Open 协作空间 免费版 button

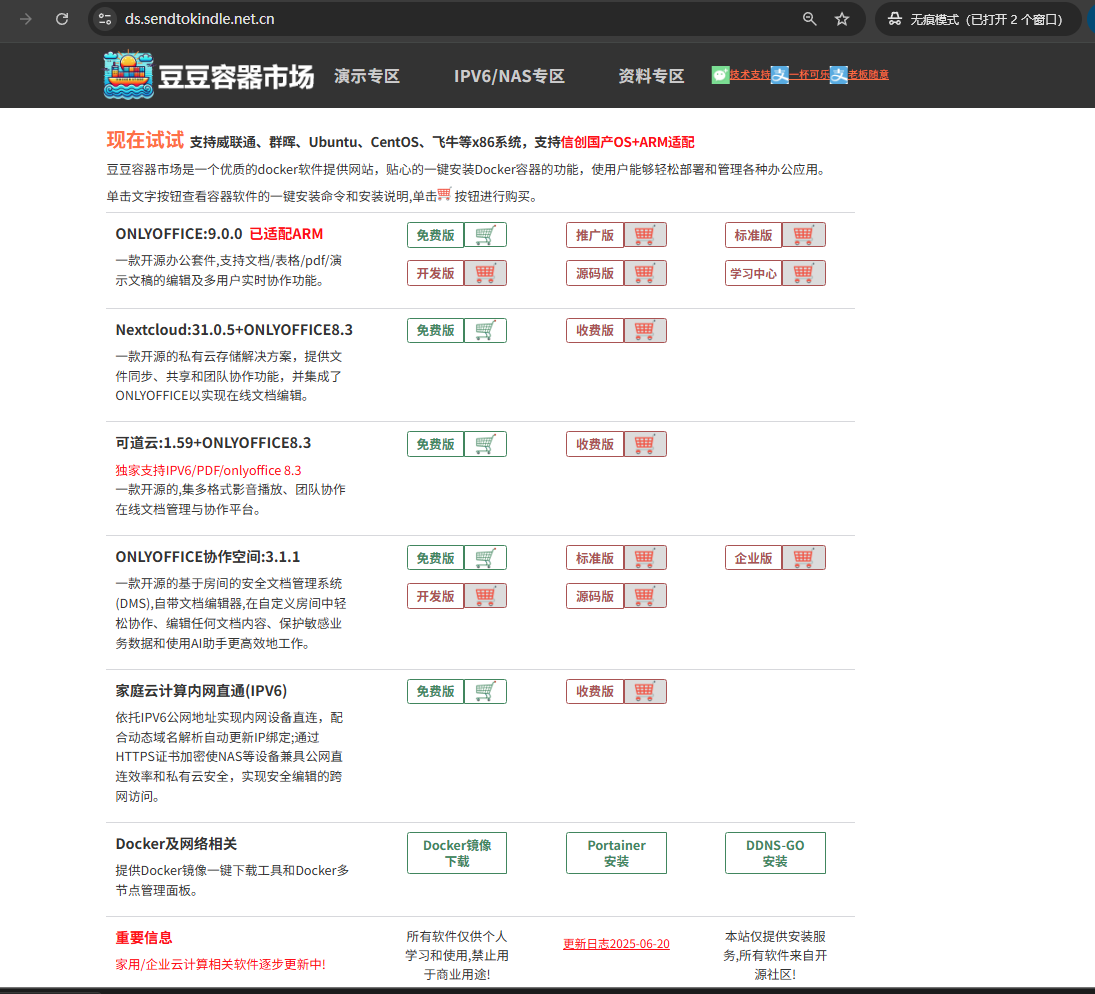coord(436,558)
